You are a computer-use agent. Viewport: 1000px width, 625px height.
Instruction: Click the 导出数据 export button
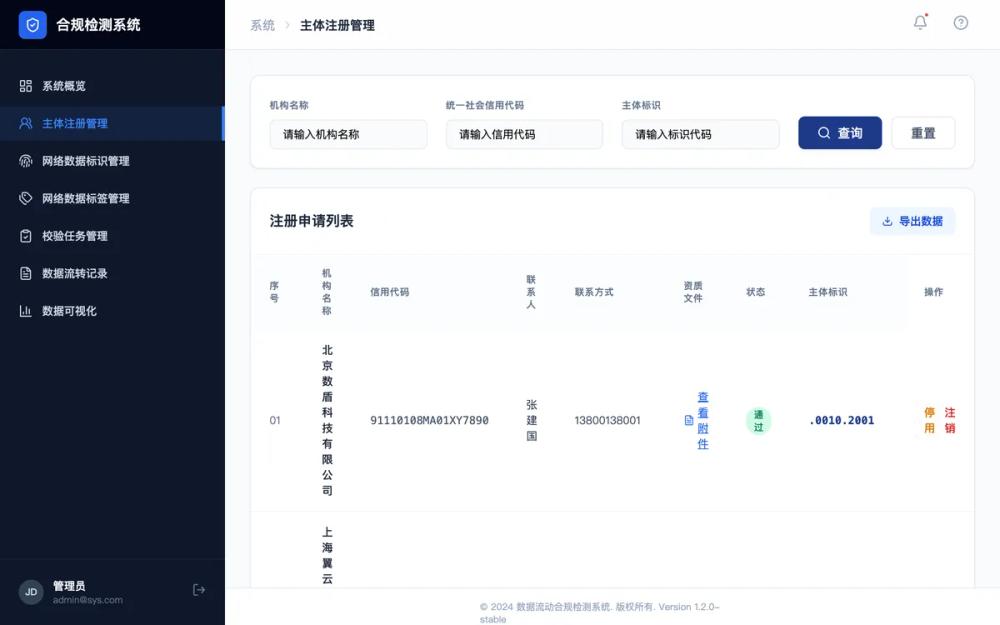[911, 220]
